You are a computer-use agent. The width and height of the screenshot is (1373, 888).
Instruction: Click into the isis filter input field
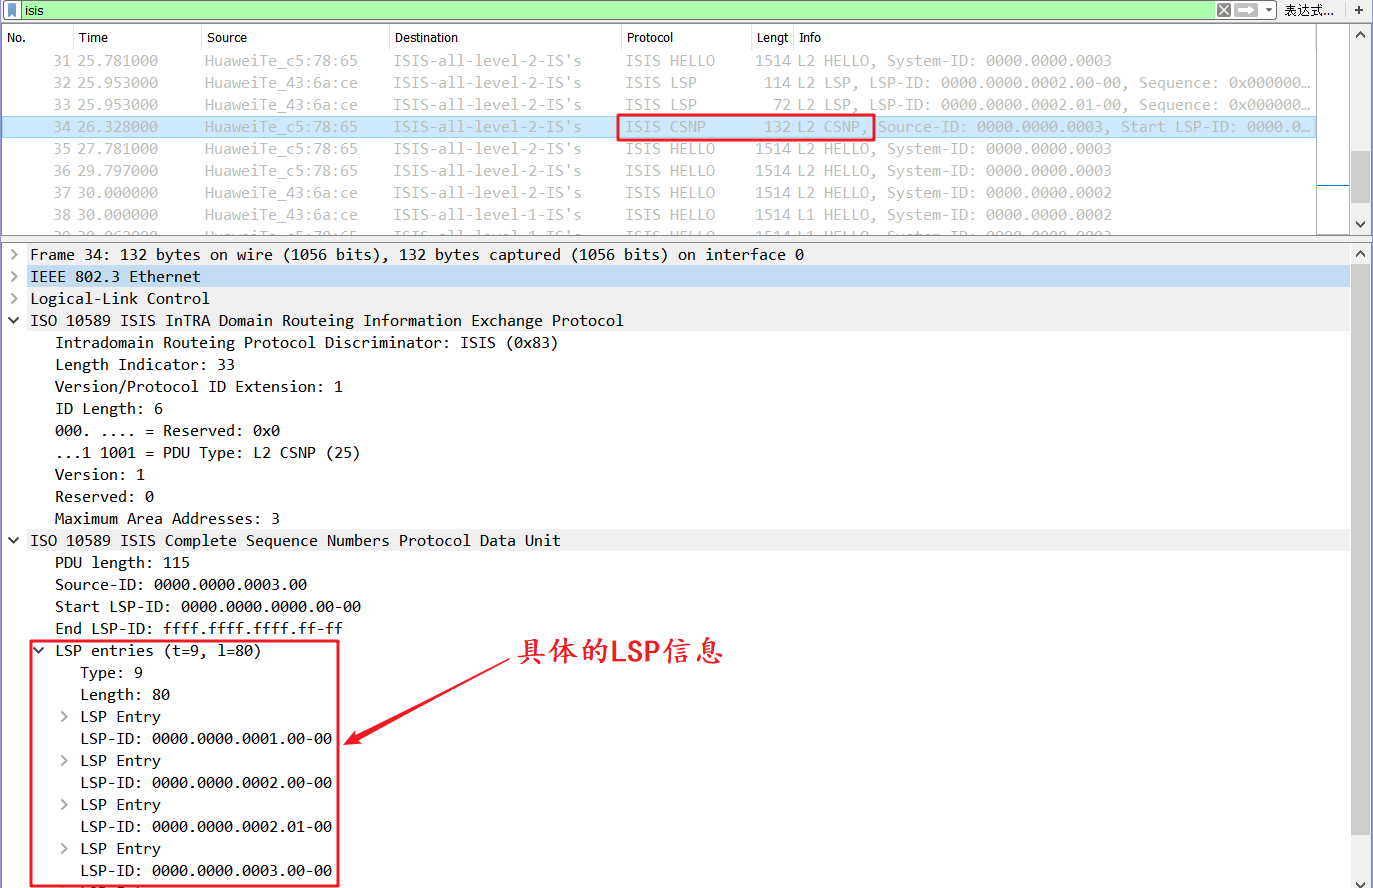point(617,10)
